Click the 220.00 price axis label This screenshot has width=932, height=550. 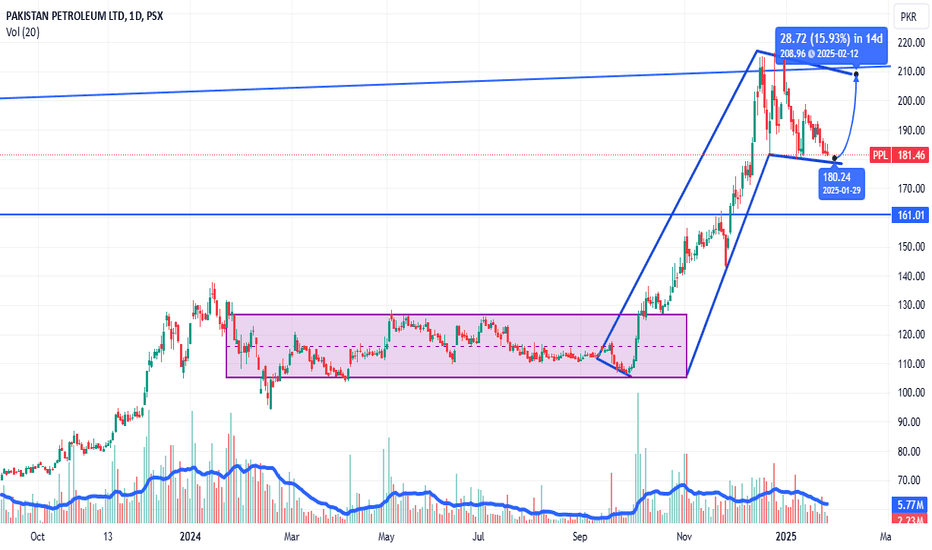pyautogui.click(x=911, y=43)
